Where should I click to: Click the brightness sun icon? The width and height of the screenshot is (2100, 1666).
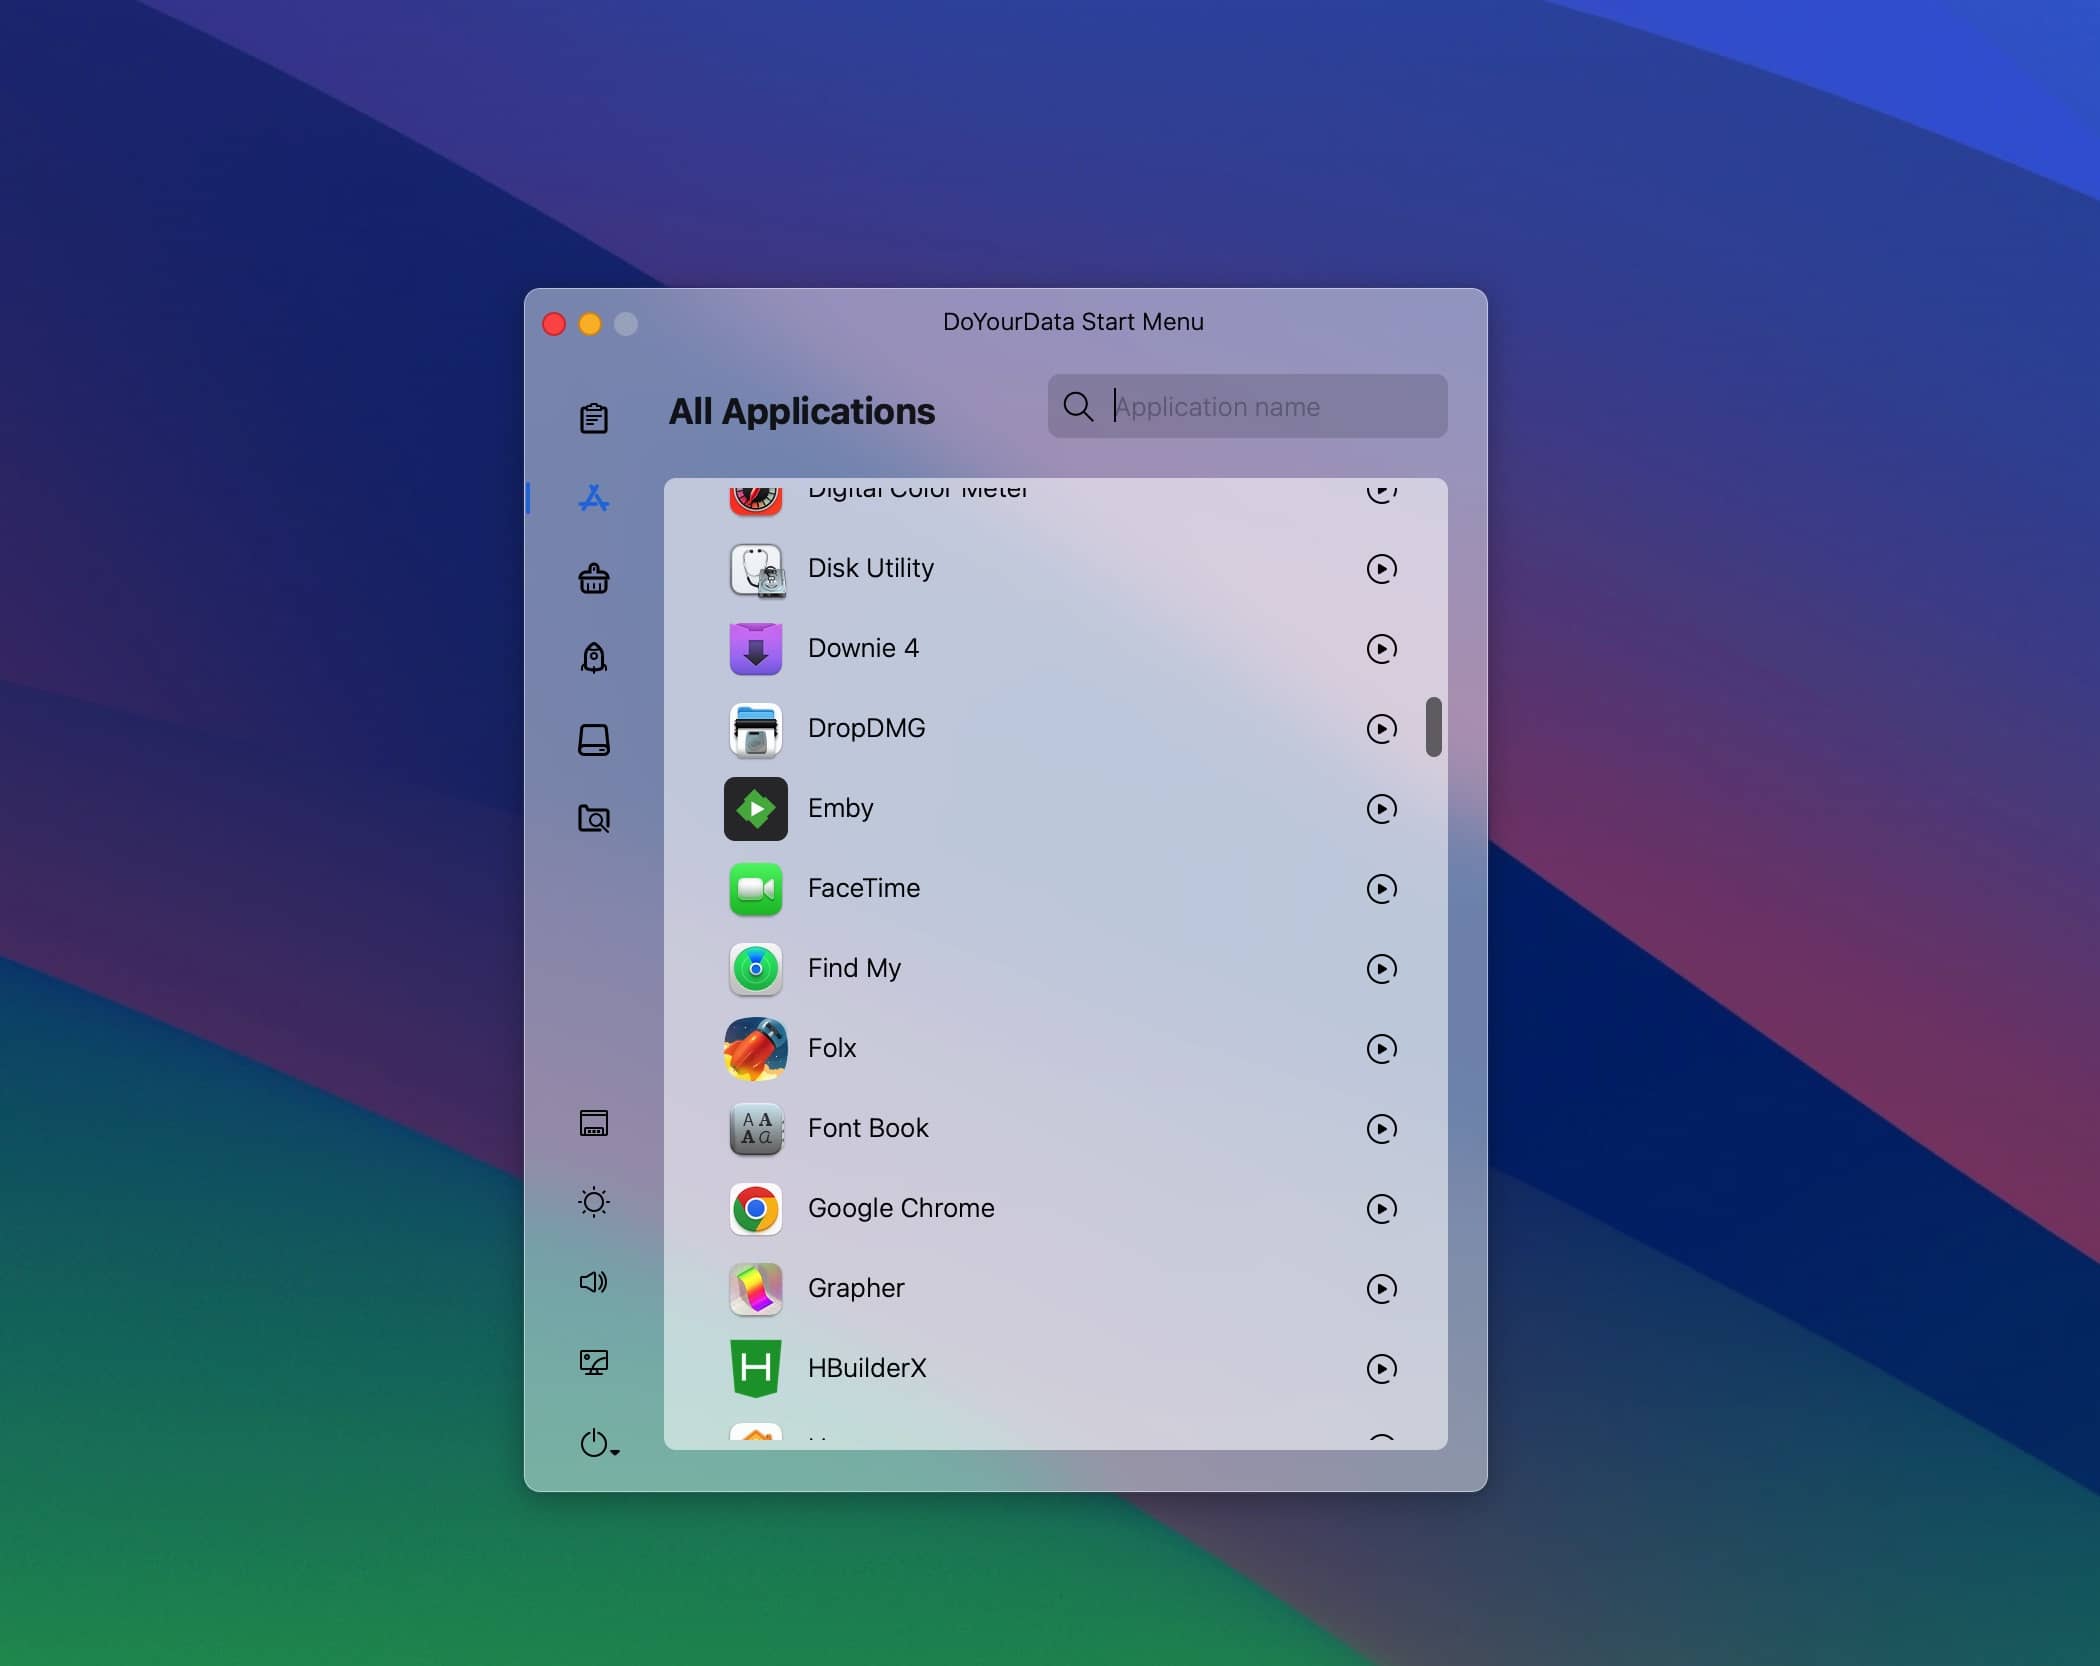click(594, 1202)
